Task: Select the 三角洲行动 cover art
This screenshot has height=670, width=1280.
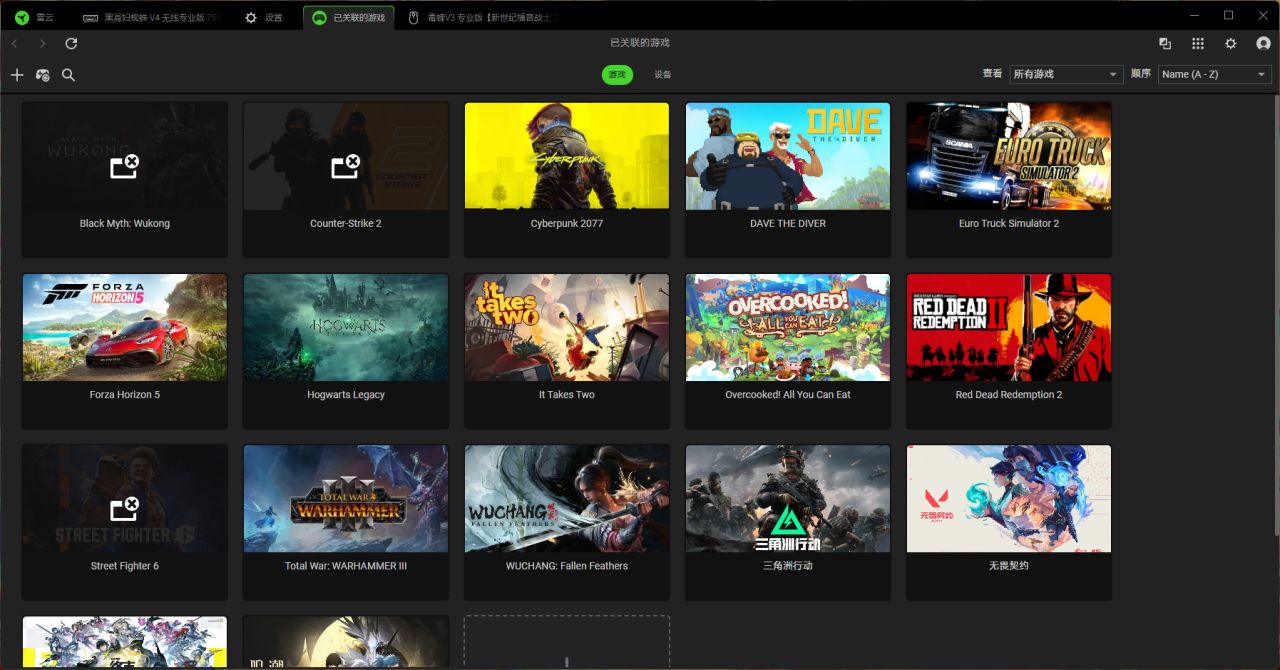Action: [788, 498]
